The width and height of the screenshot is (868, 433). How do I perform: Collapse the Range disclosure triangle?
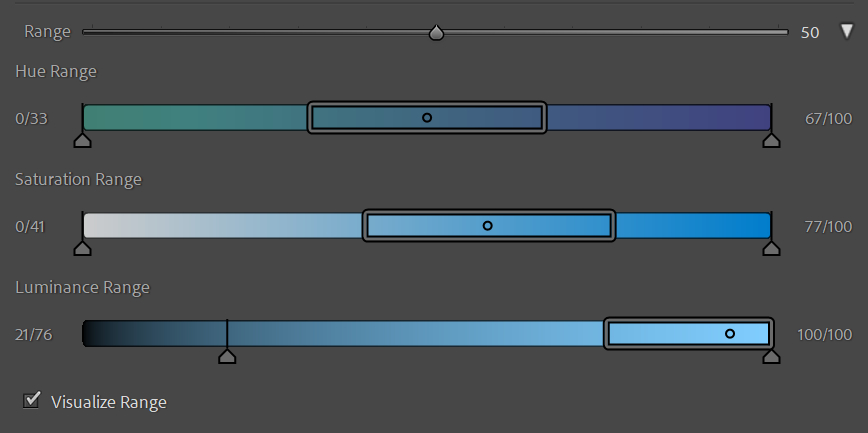click(x=847, y=32)
